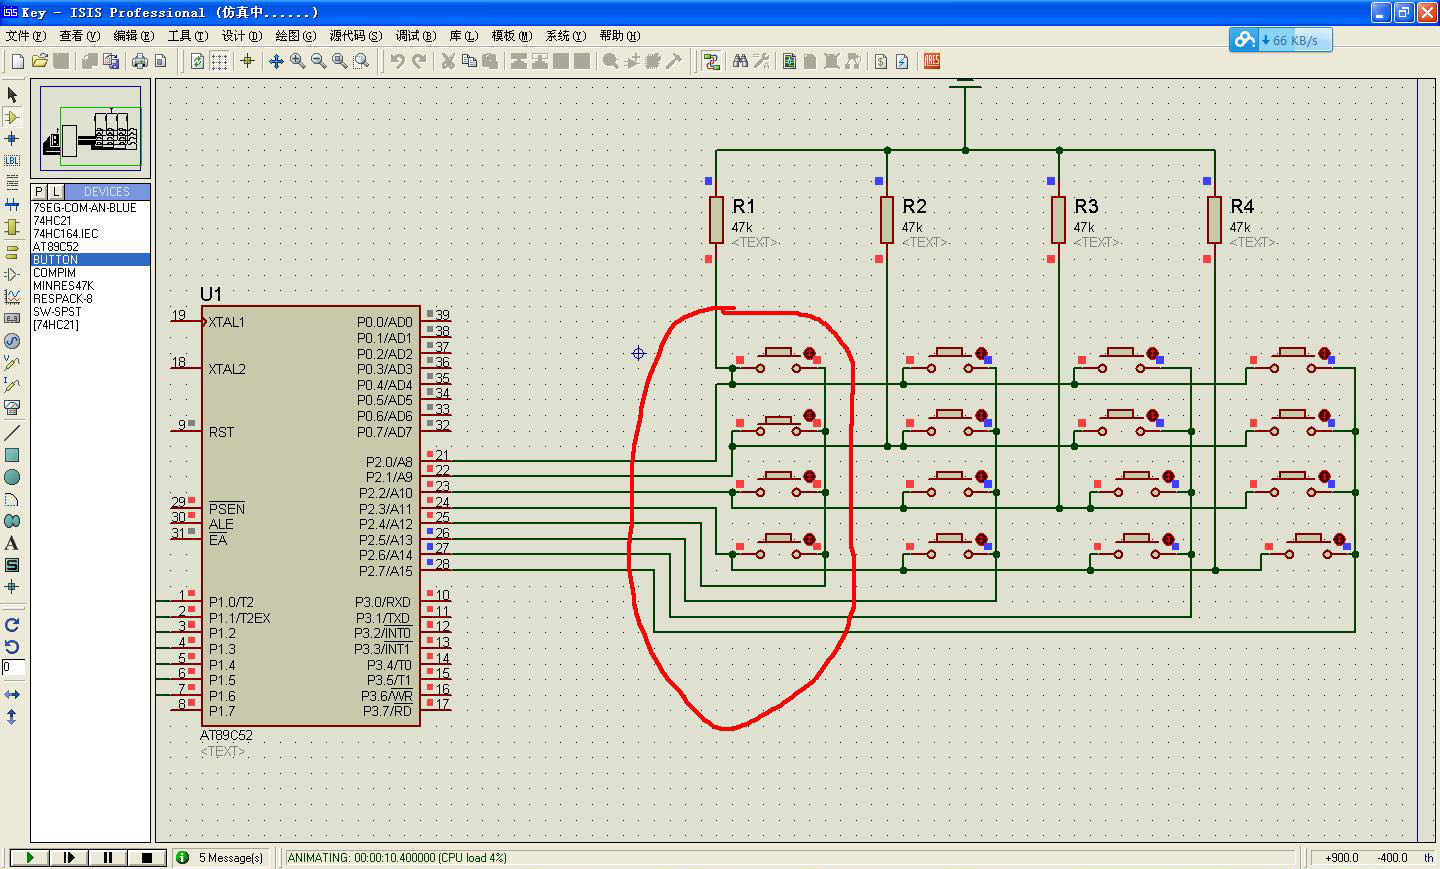
Task: Pause the running simulation
Action: click(107, 857)
